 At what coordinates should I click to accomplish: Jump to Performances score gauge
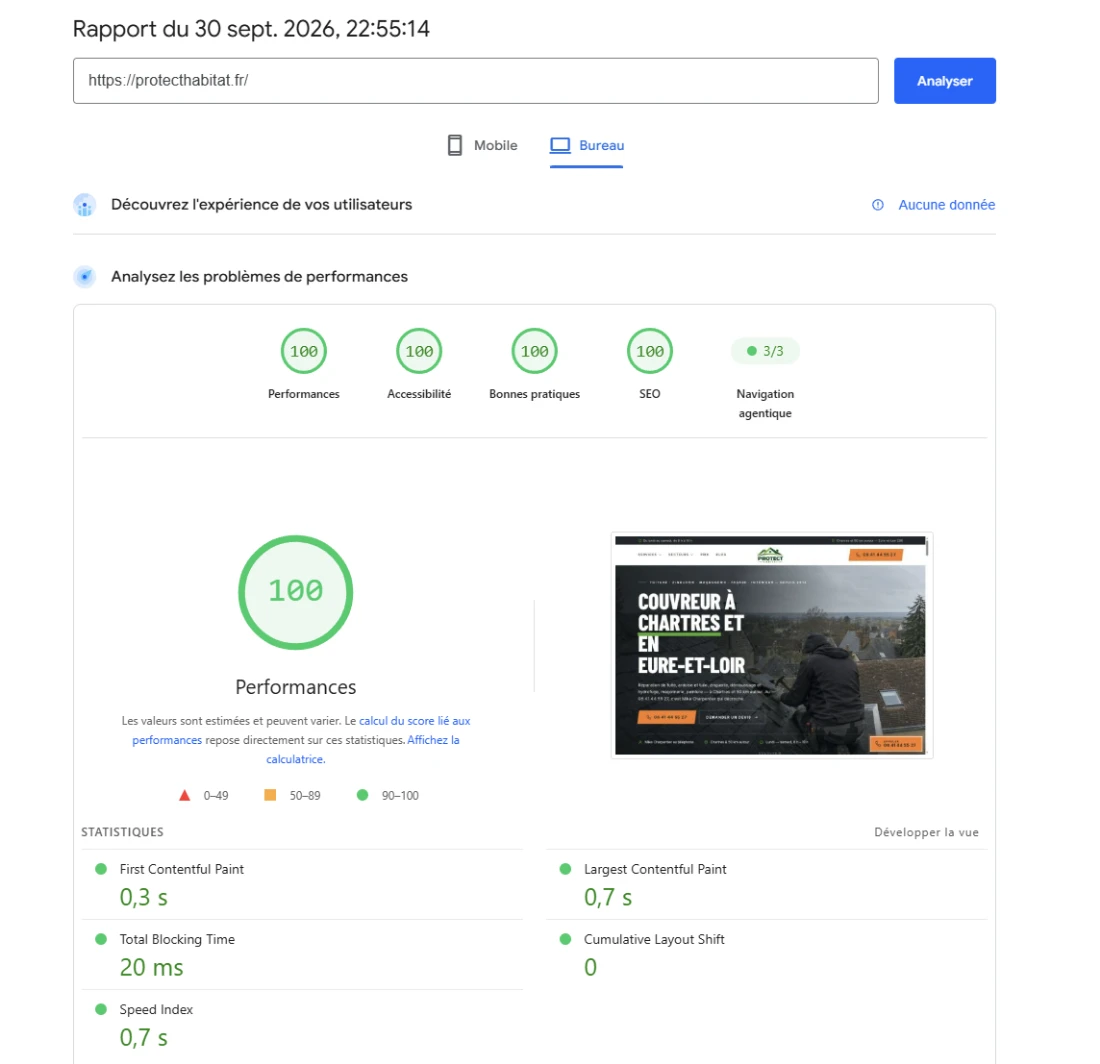304,351
